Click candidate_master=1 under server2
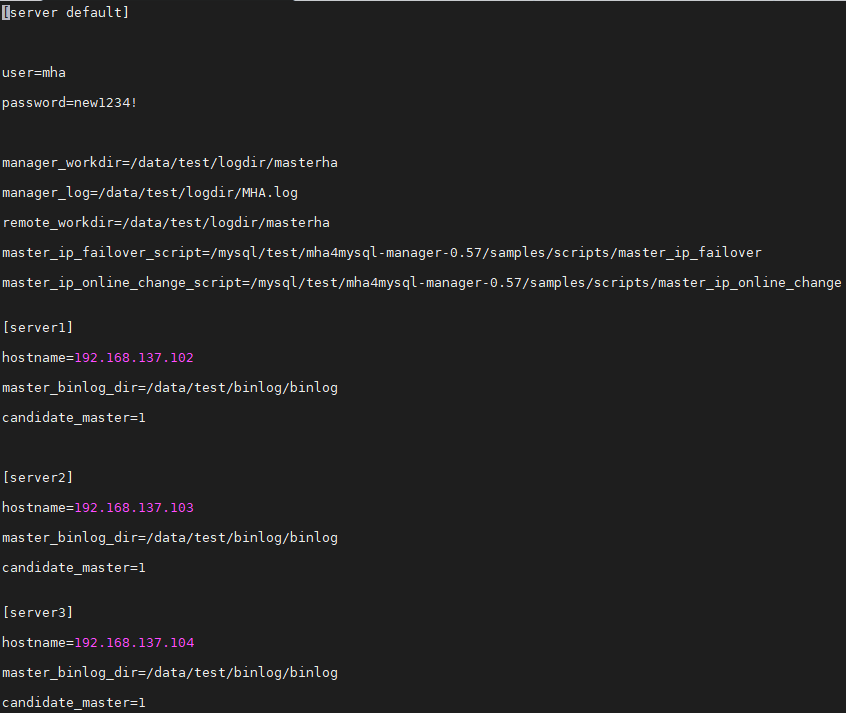 coord(73,568)
